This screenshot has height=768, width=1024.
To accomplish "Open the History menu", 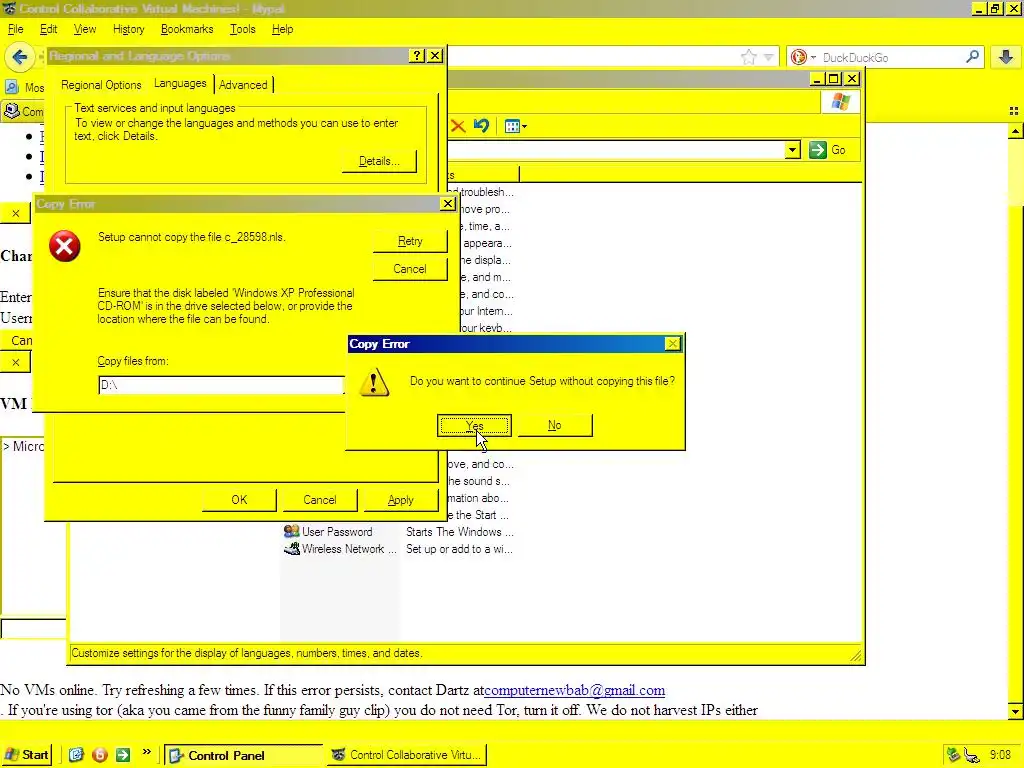I will click(129, 29).
